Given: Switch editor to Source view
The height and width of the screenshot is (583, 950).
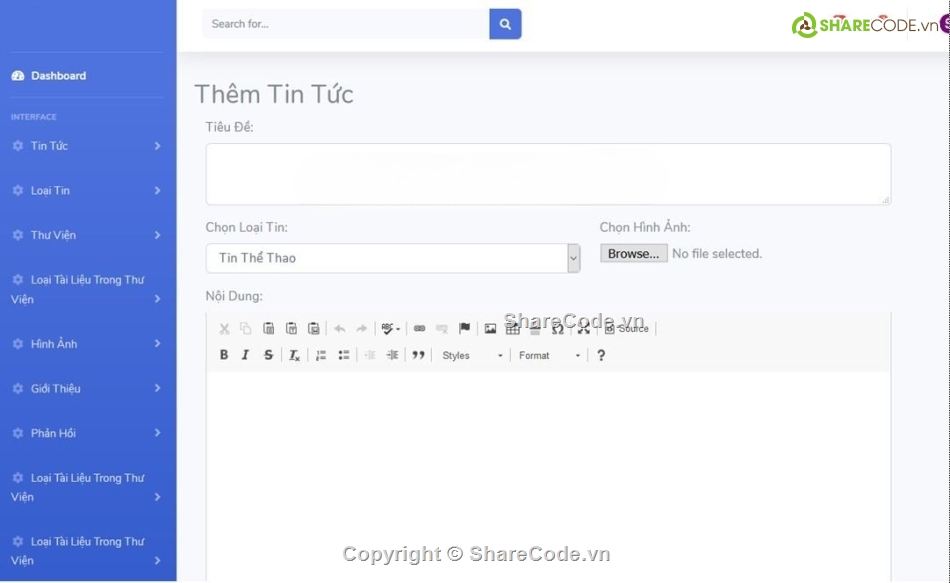Looking at the screenshot, I should click(x=626, y=328).
